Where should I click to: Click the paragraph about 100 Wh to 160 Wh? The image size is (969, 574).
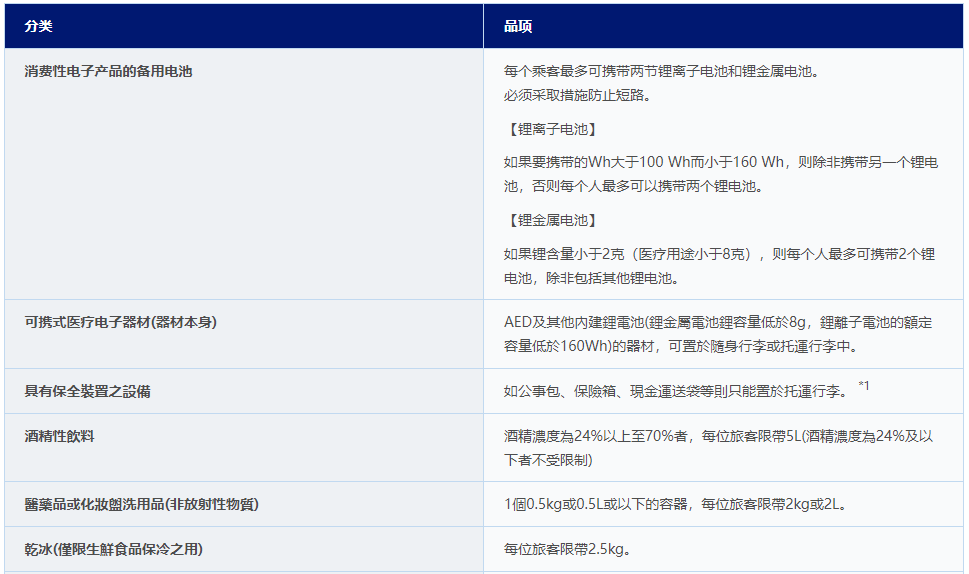click(x=720, y=174)
